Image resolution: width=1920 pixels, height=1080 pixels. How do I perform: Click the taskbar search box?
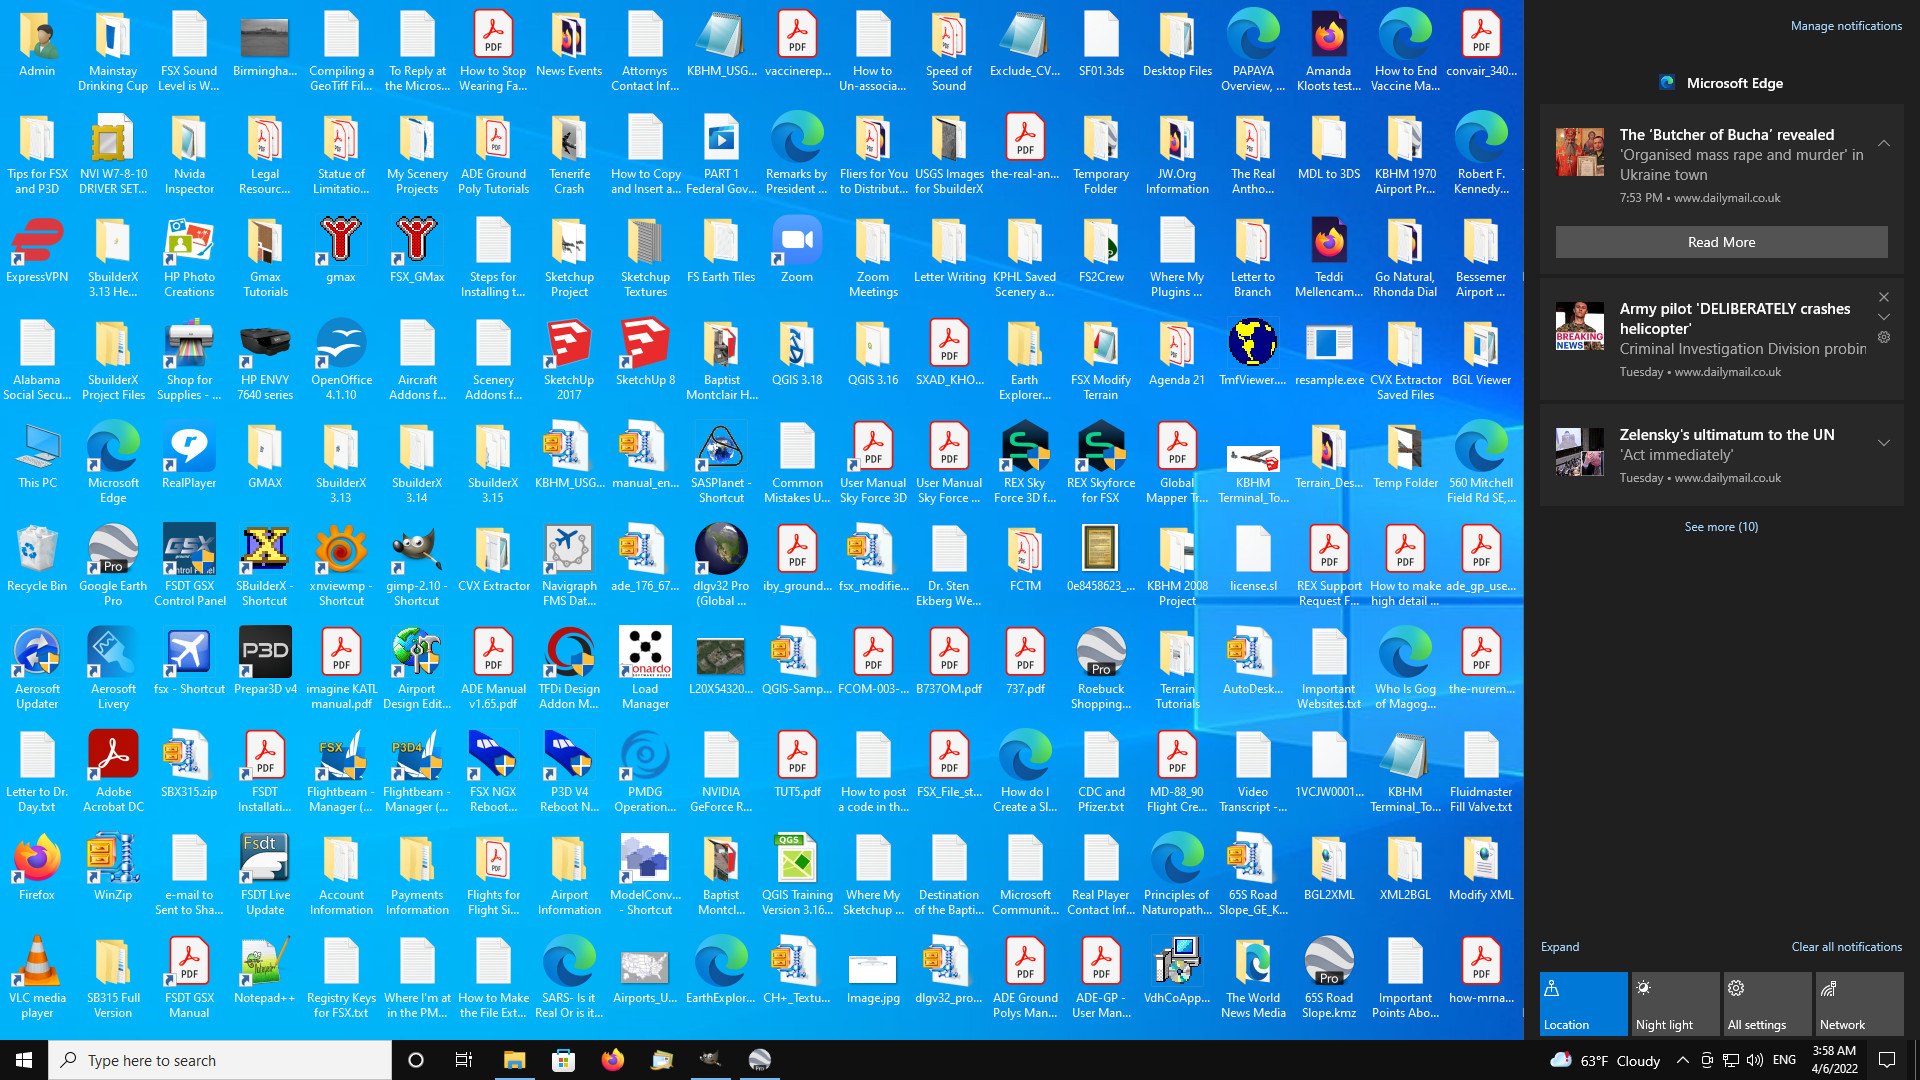(220, 1060)
